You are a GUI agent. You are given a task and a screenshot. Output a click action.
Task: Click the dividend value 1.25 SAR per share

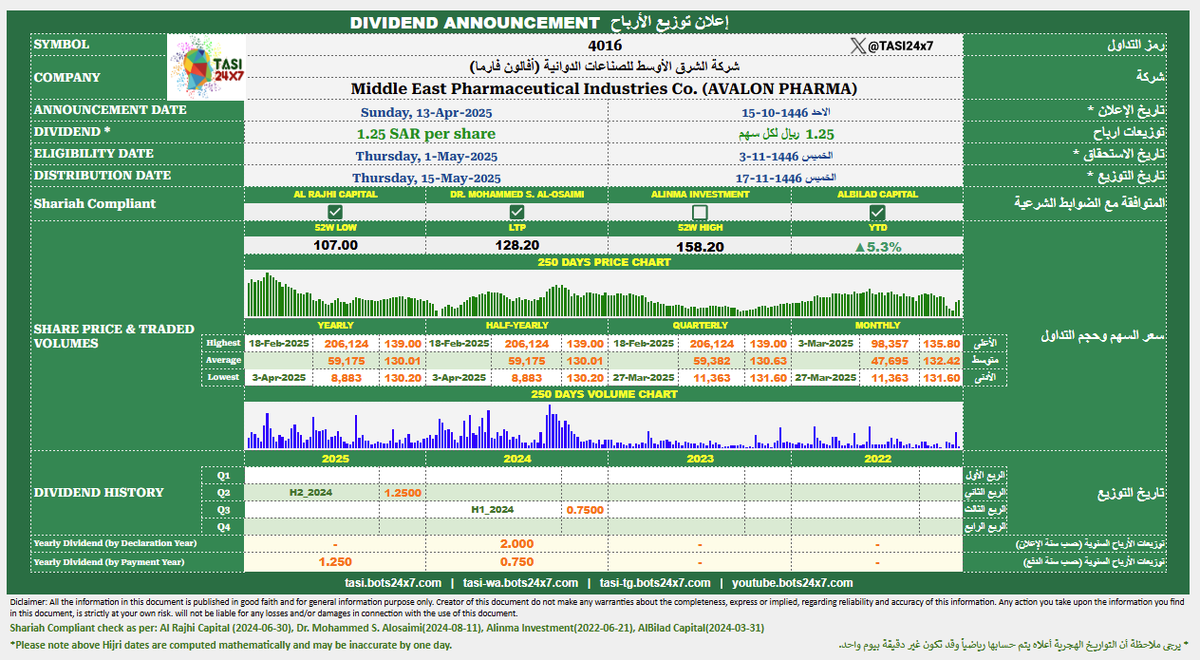coord(427,133)
